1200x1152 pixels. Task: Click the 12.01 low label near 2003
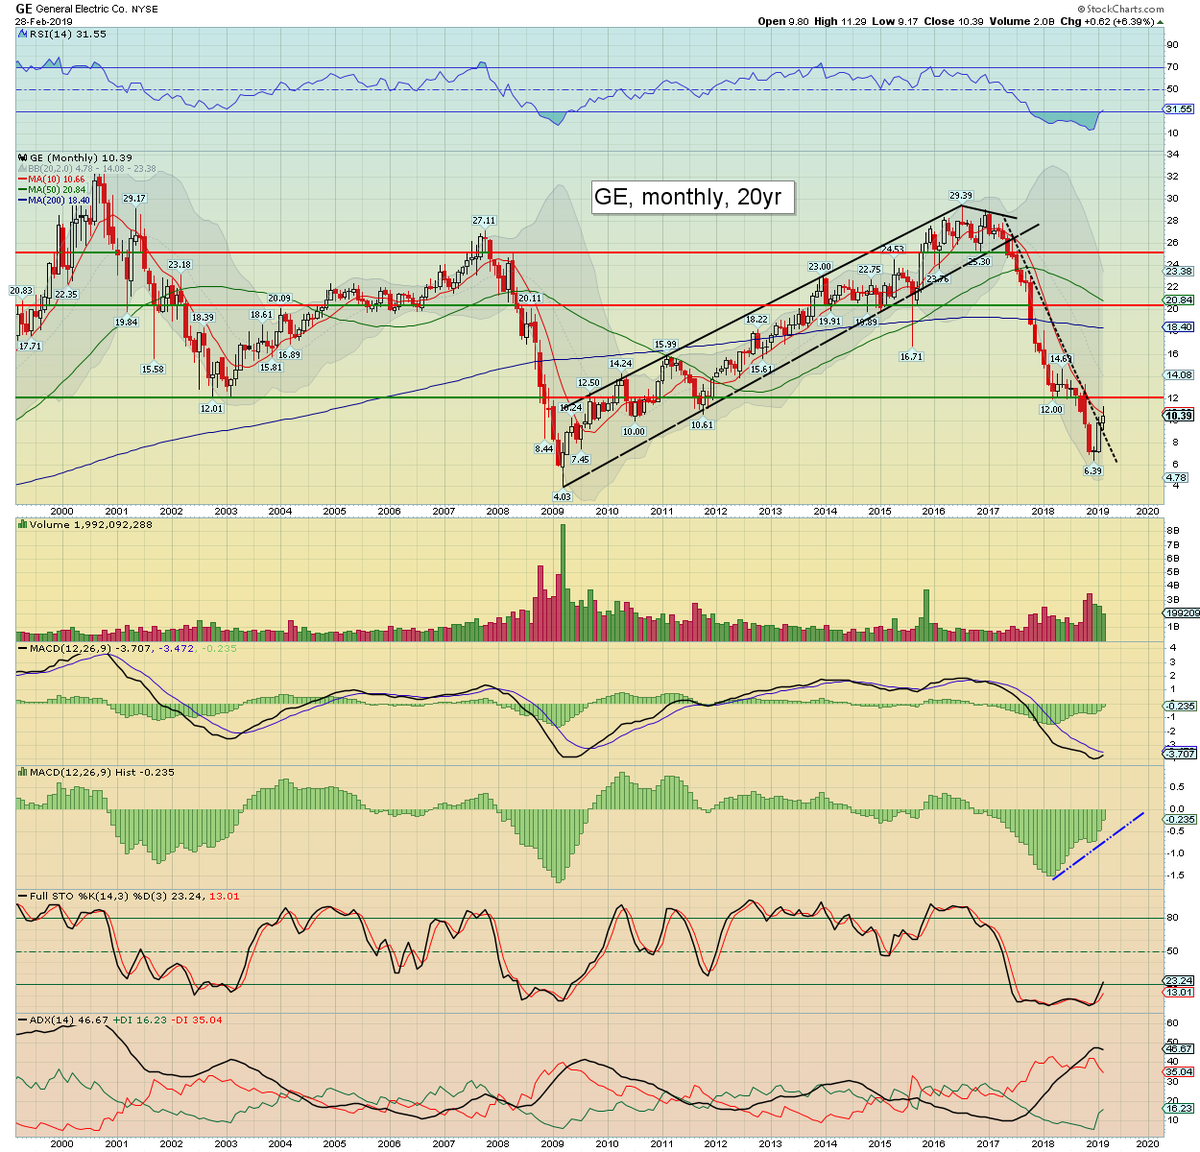(x=211, y=408)
